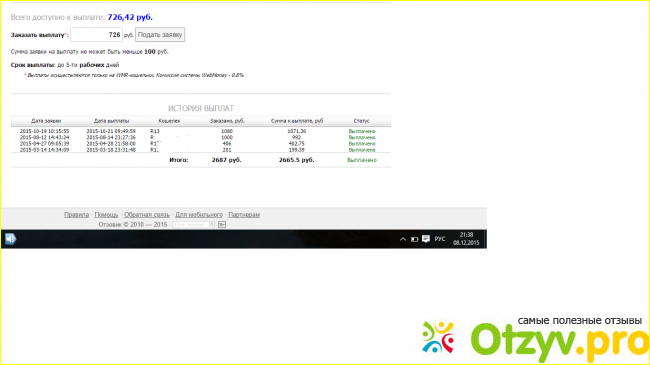
Task: Select payout date 2015-08-14 23:27:36
Action: tap(111, 137)
